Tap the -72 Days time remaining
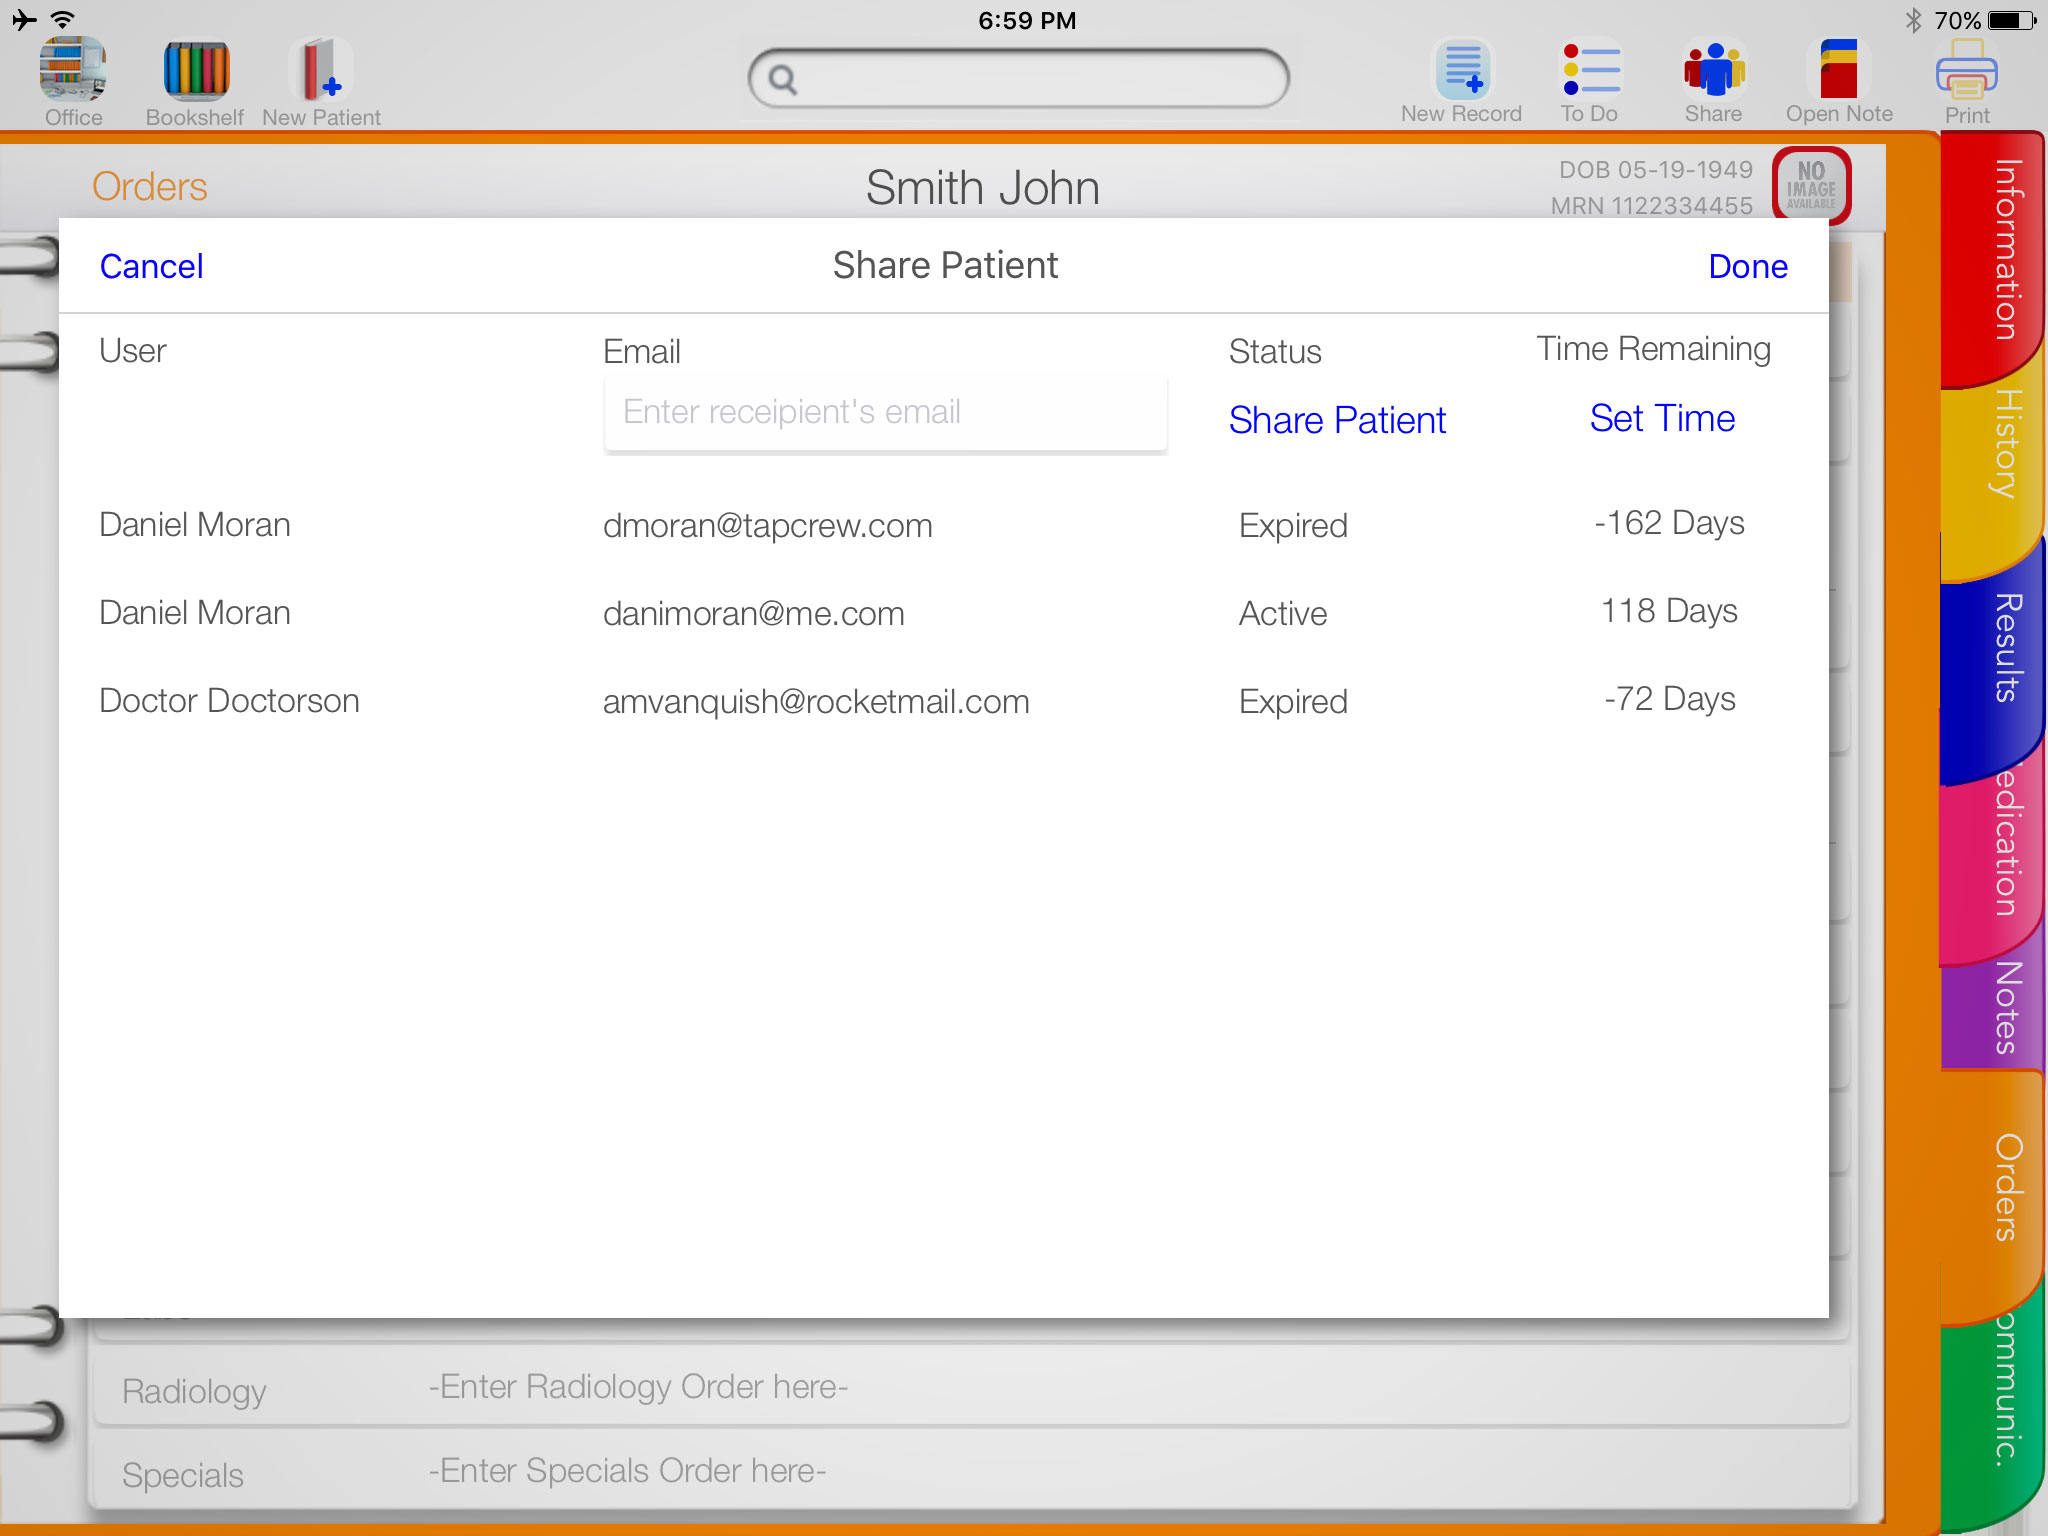This screenshot has height=1536, width=2048. tap(1669, 699)
